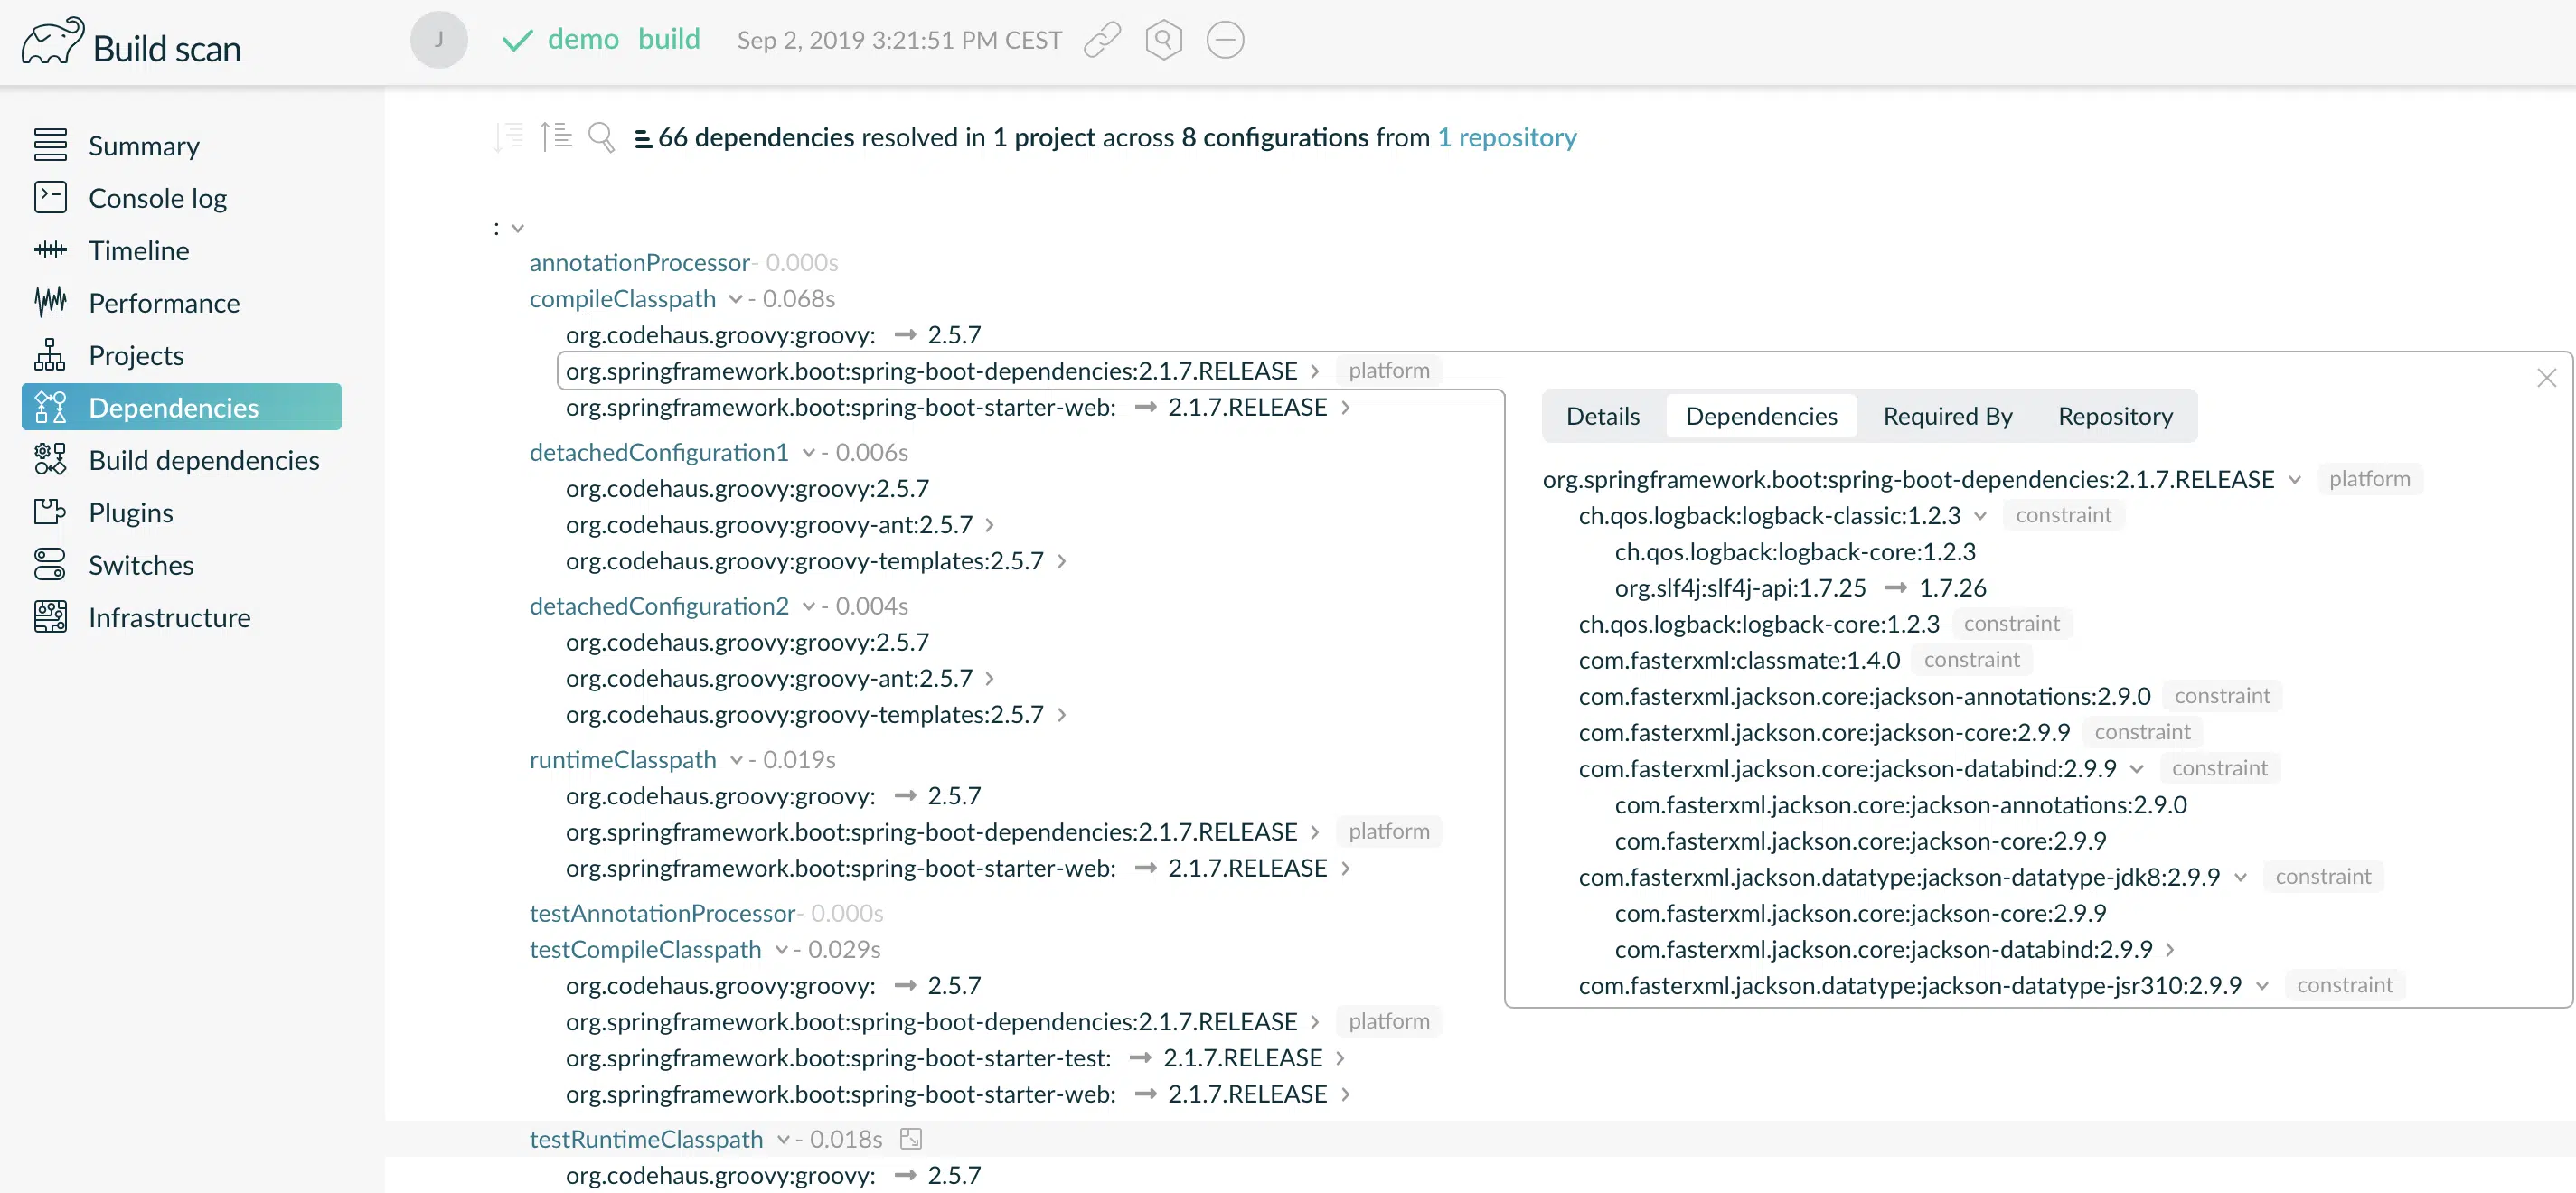Click the green build success checkmark
Screen dimensions: 2576x1193
point(517,40)
